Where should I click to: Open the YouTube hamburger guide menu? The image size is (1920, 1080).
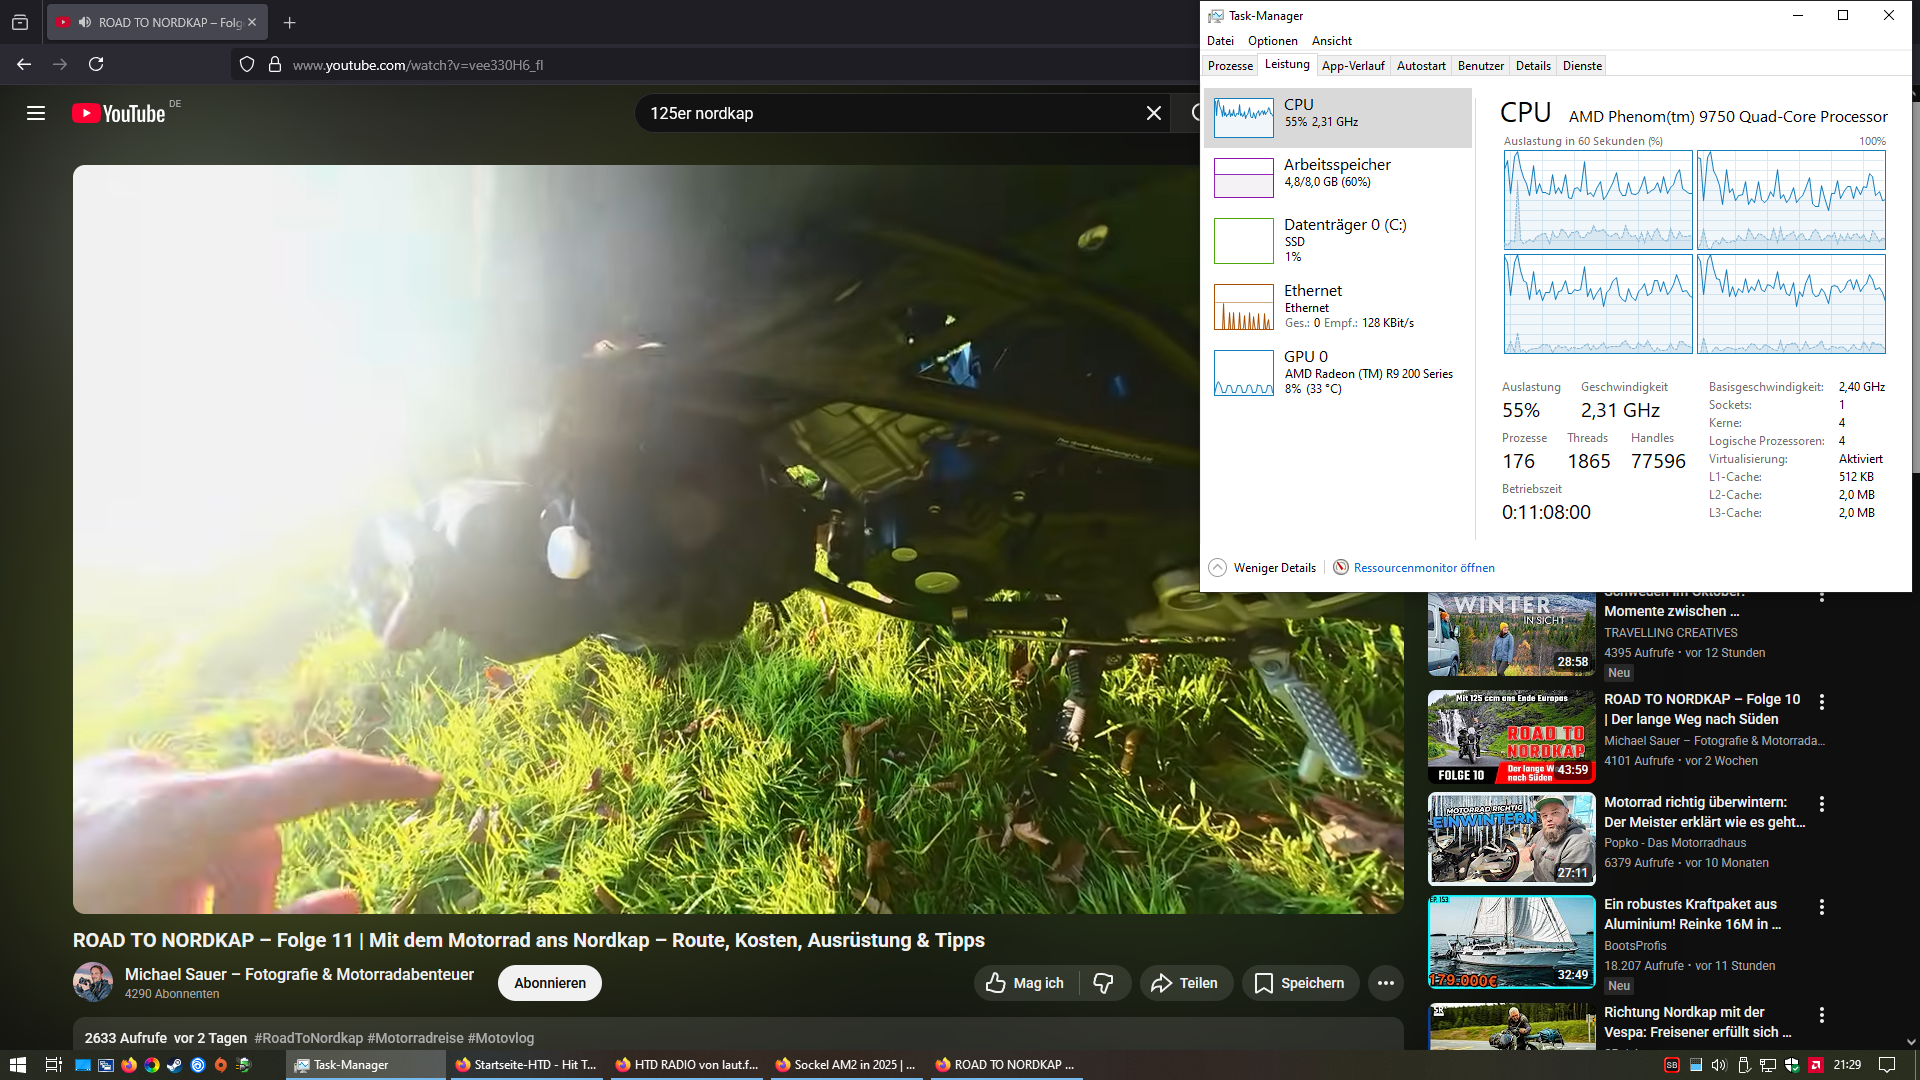tap(36, 113)
